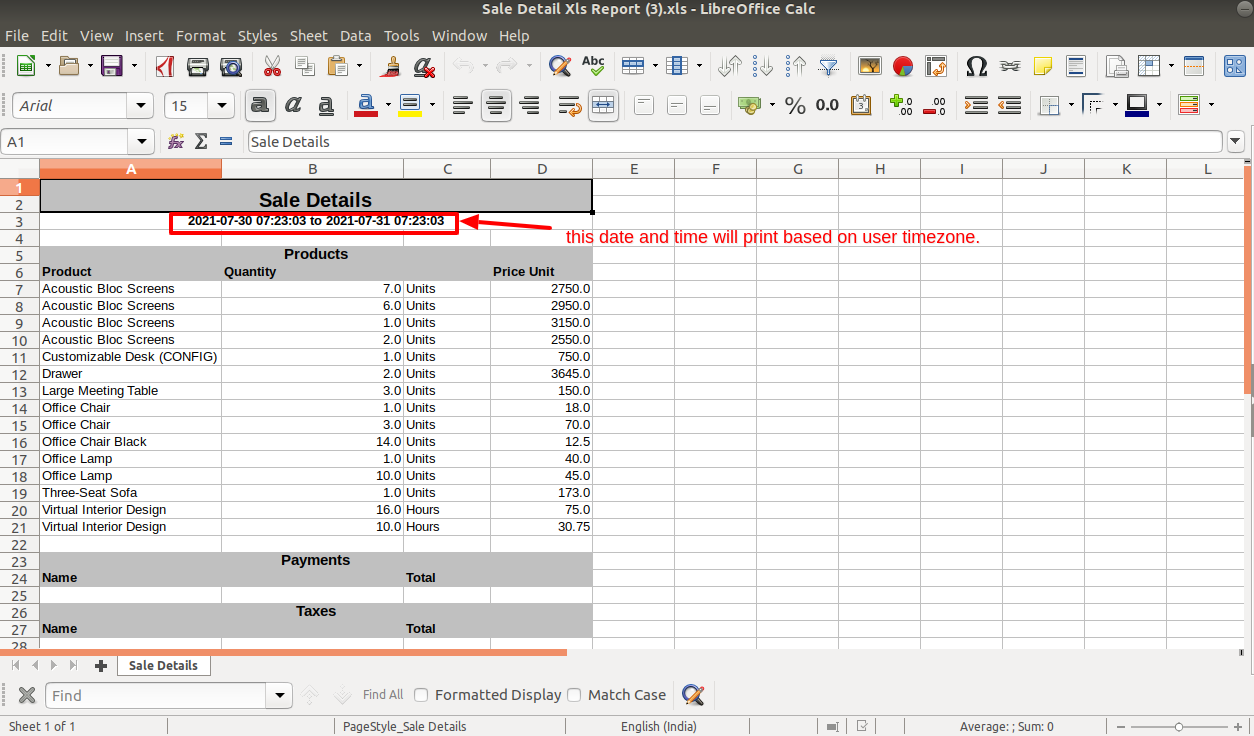Open the Data menu
Screen dimensions: 1254x736
tap(355, 35)
